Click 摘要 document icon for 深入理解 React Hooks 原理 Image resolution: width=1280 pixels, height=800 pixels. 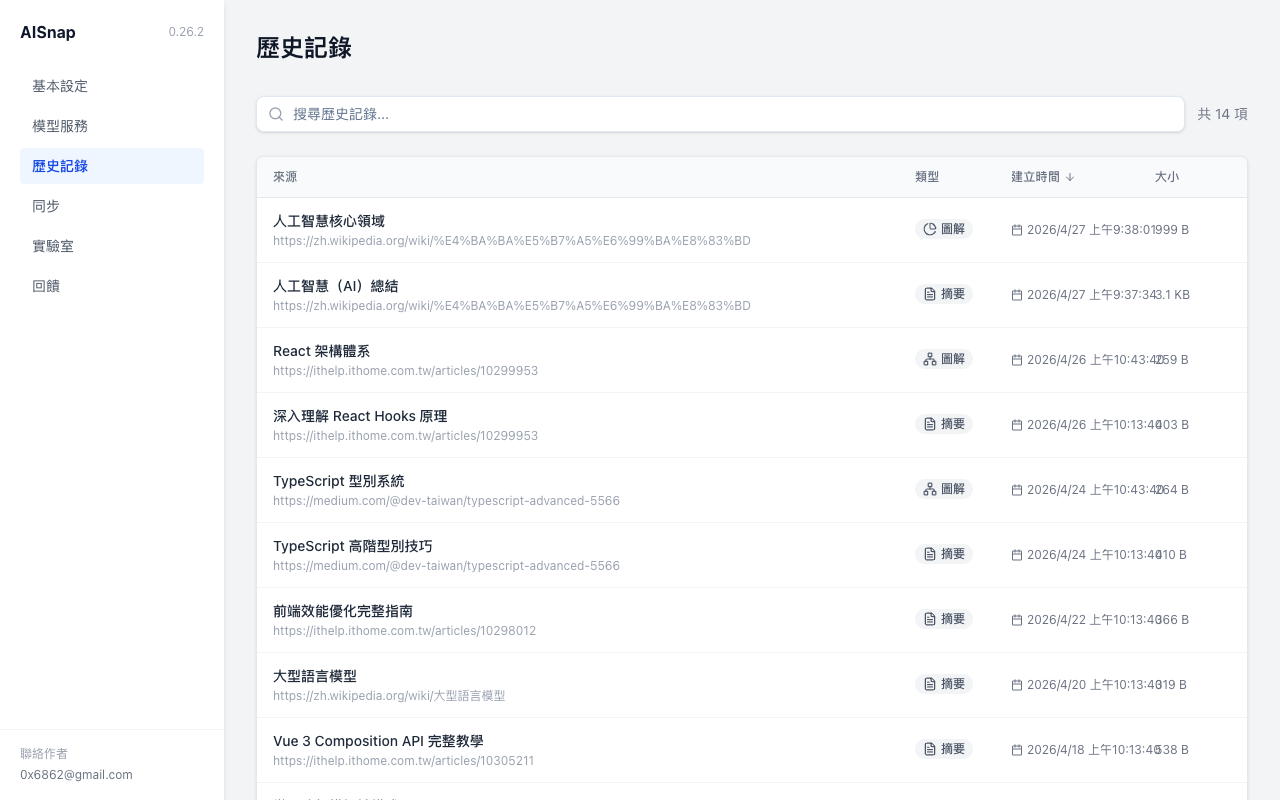(x=929, y=424)
